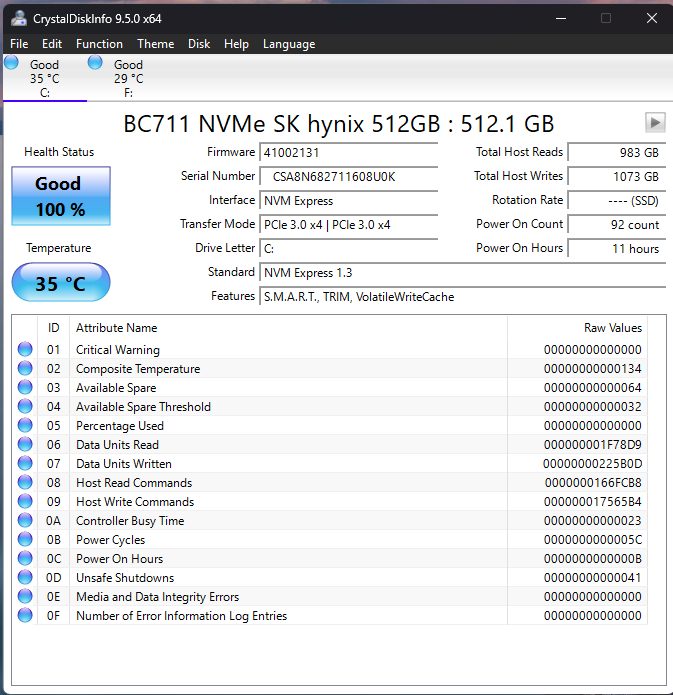This screenshot has height=695, width=673.
Task: Open the Edit menu
Action: coord(52,44)
